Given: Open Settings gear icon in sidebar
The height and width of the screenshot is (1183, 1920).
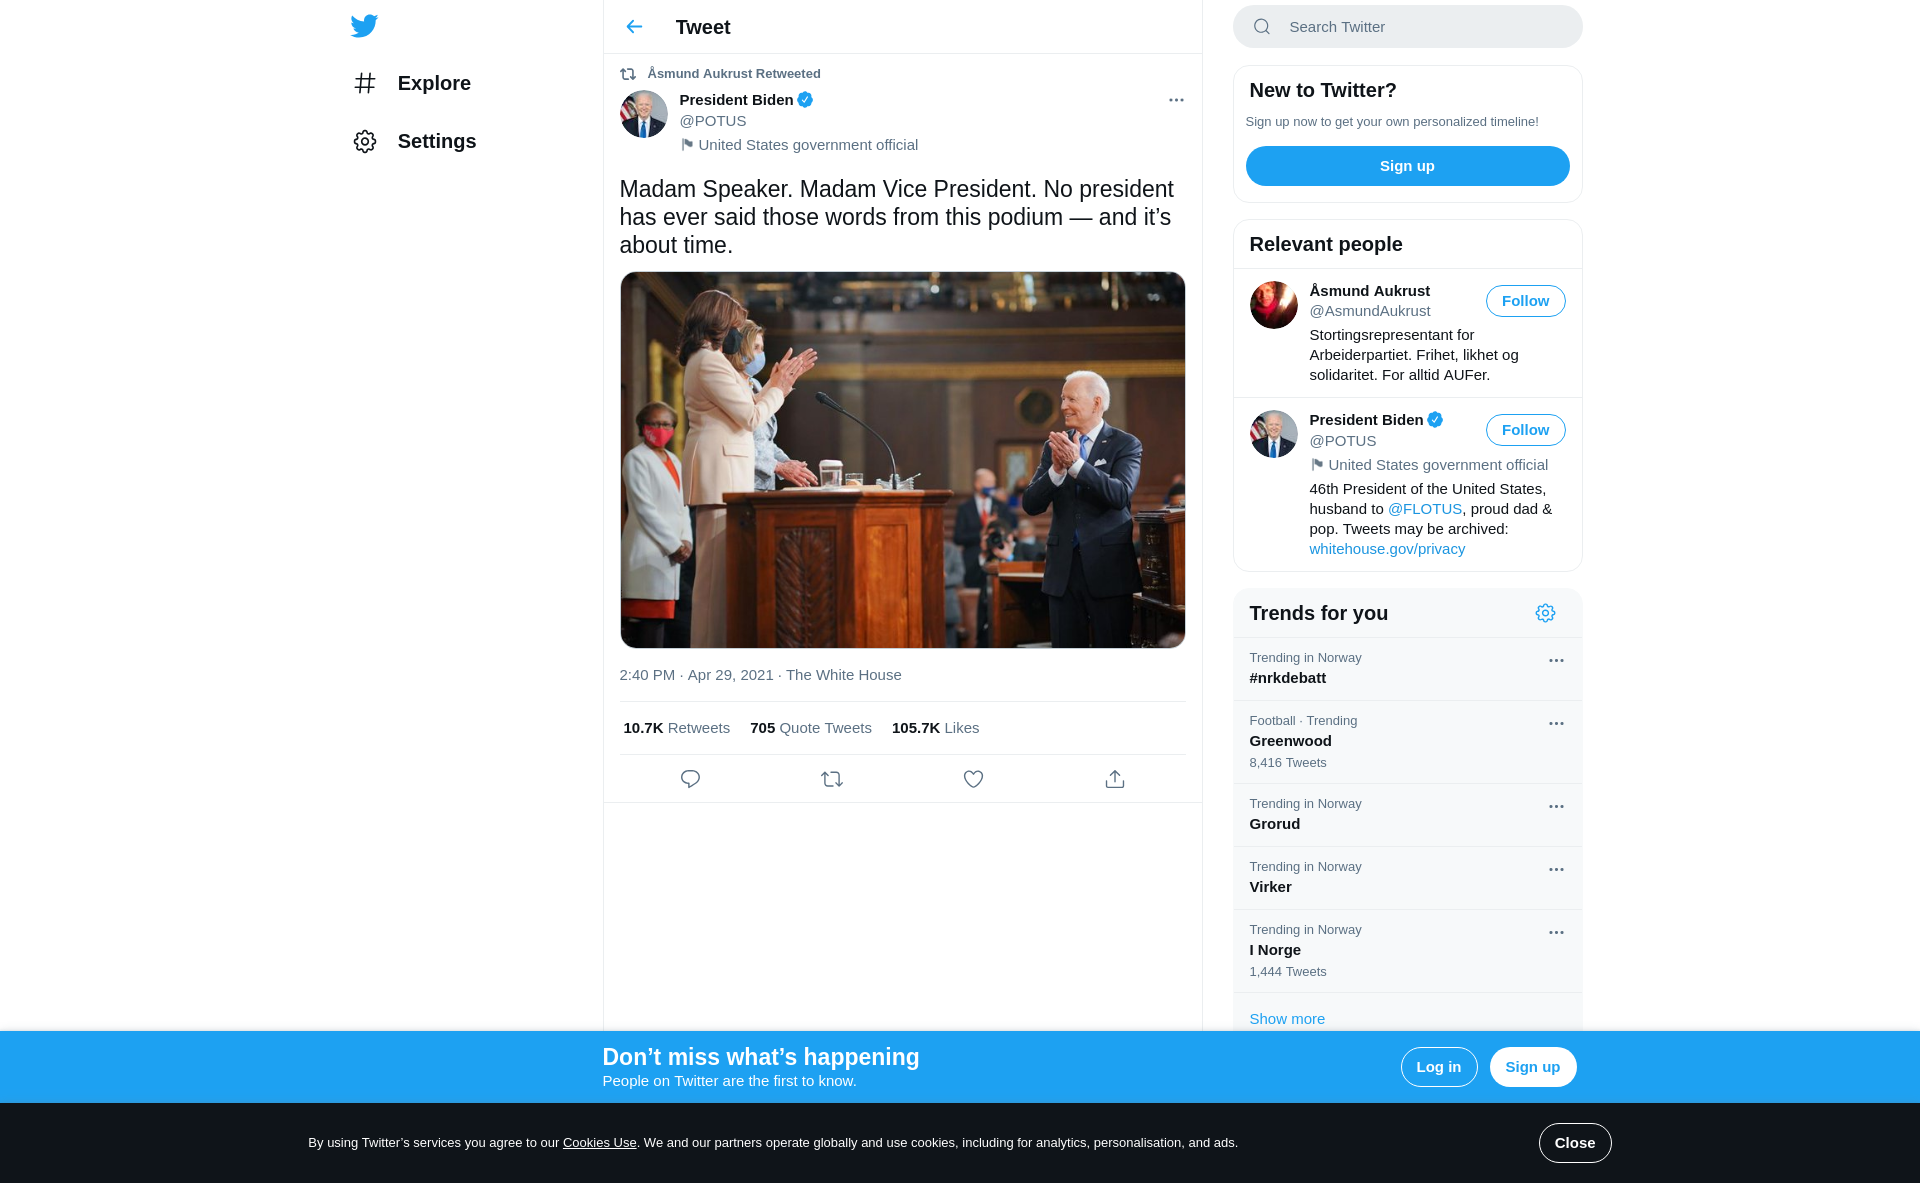Looking at the screenshot, I should point(365,141).
